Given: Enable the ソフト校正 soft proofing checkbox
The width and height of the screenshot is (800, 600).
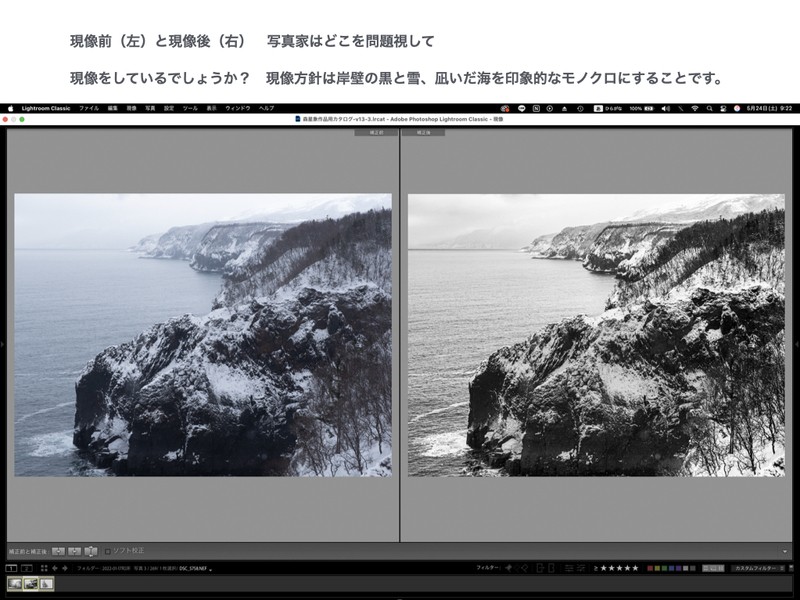Looking at the screenshot, I should pos(108,550).
